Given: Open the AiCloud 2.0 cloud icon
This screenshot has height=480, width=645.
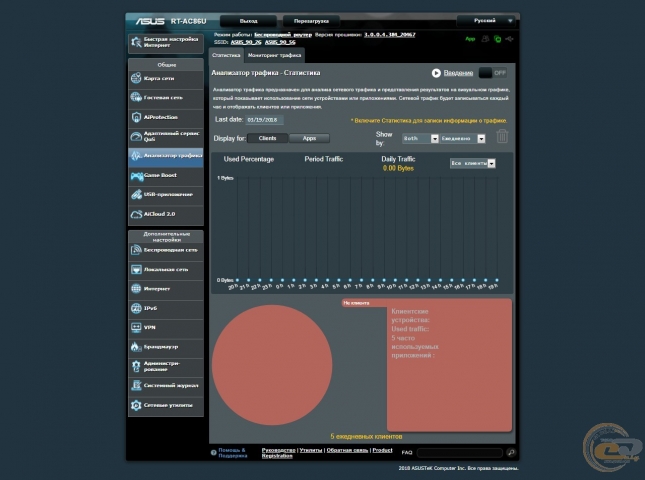Looking at the screenshot, I should 136,214.
